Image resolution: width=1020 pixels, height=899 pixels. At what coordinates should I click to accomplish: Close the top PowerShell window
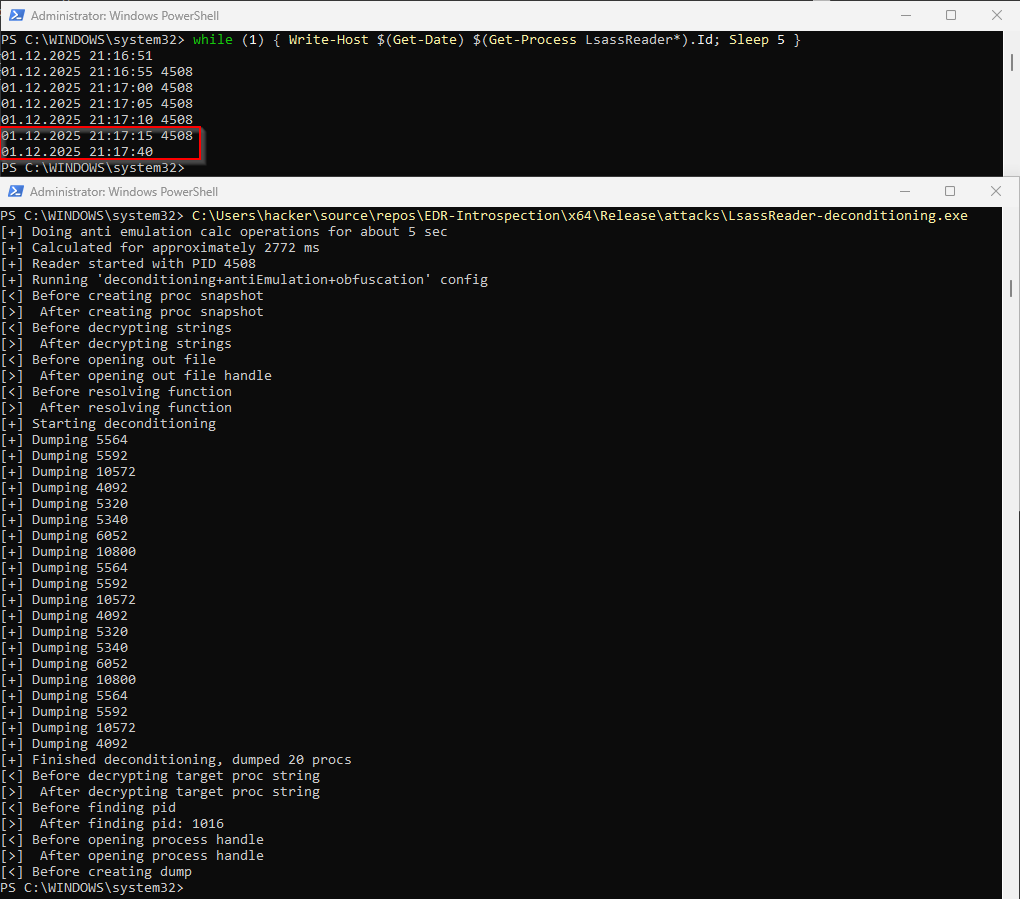(x=996, y=15)
